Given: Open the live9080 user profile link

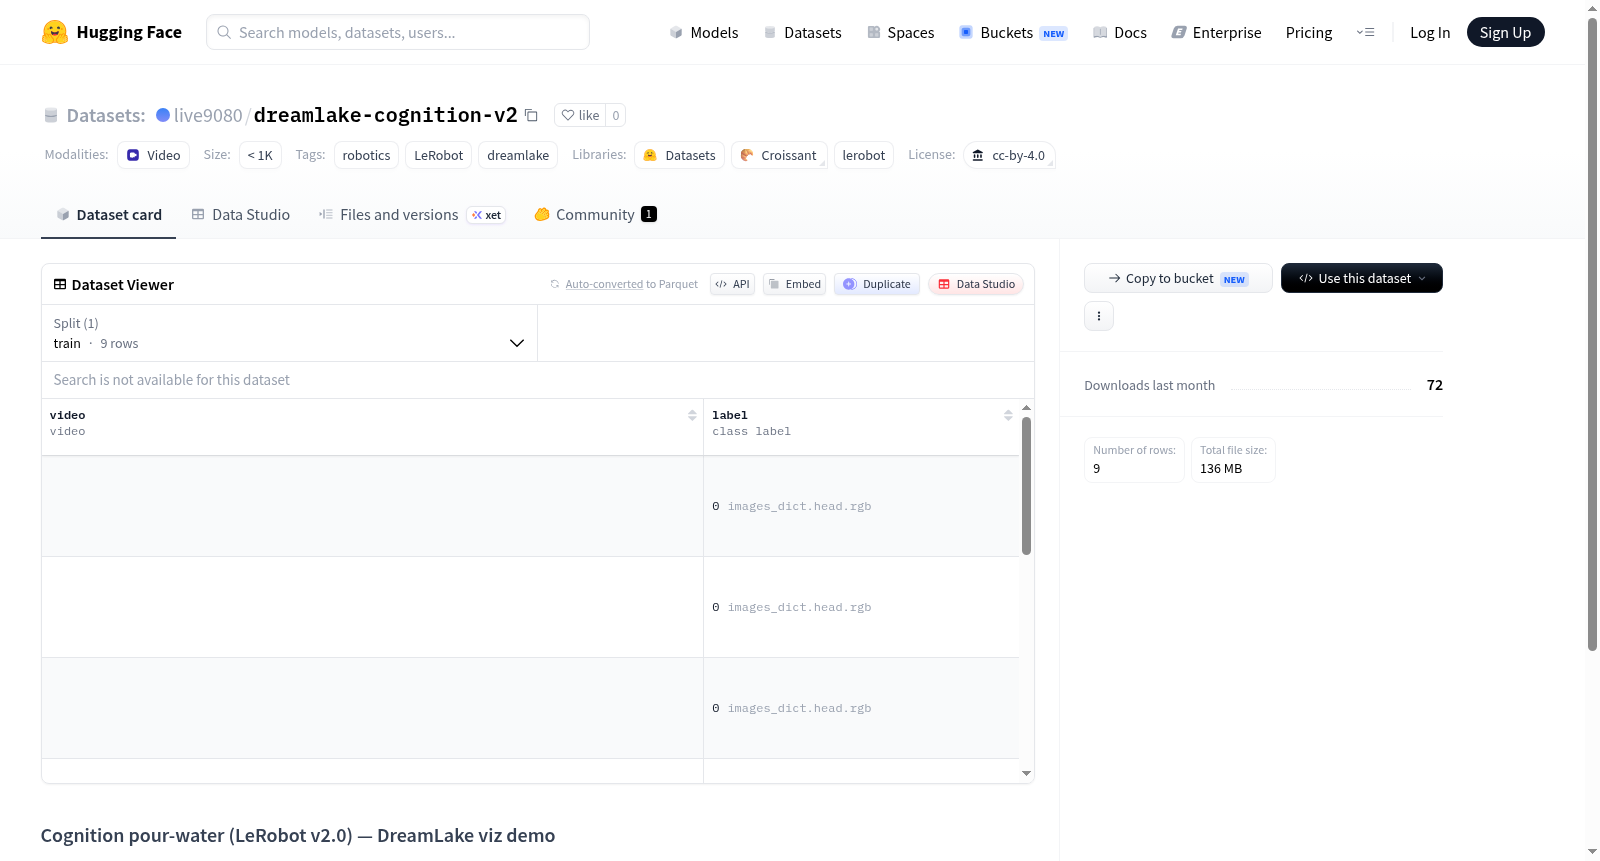Looking at the screenshot, I should pyautogui.click(x=208, y=115).
